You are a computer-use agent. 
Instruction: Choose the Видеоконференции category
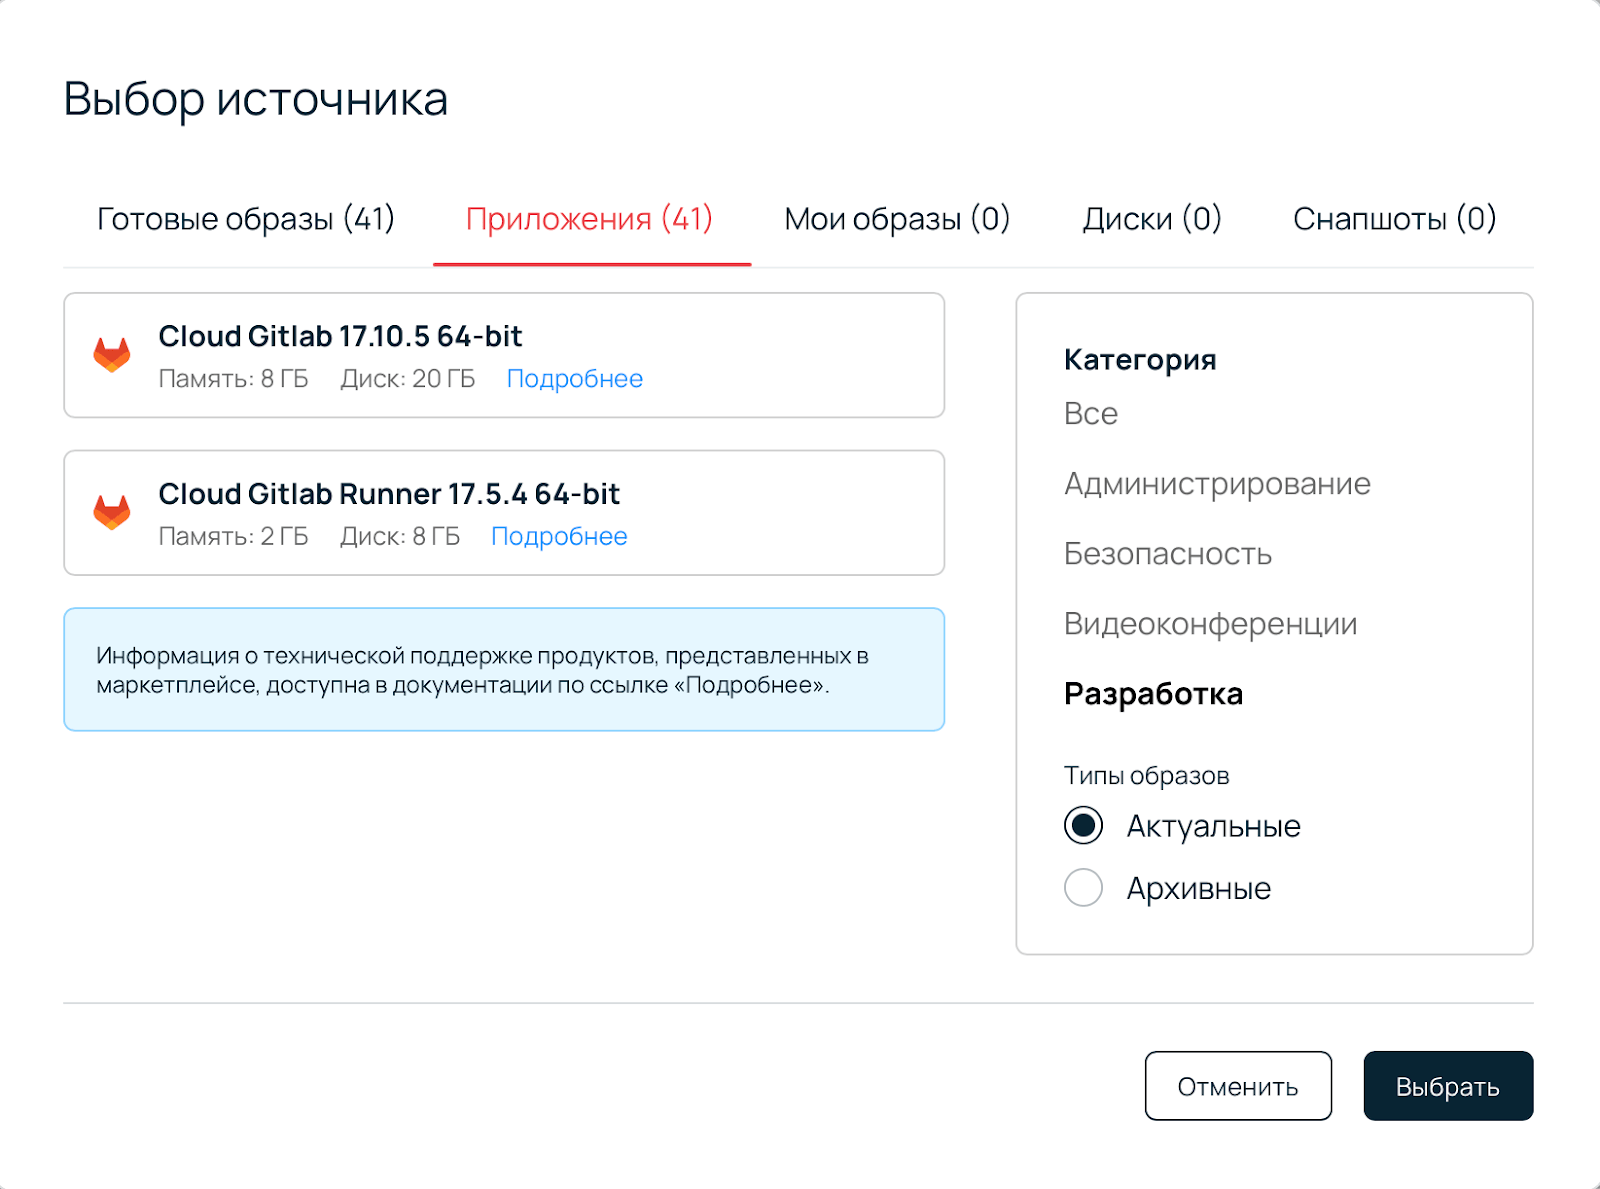click(1211, 624)
